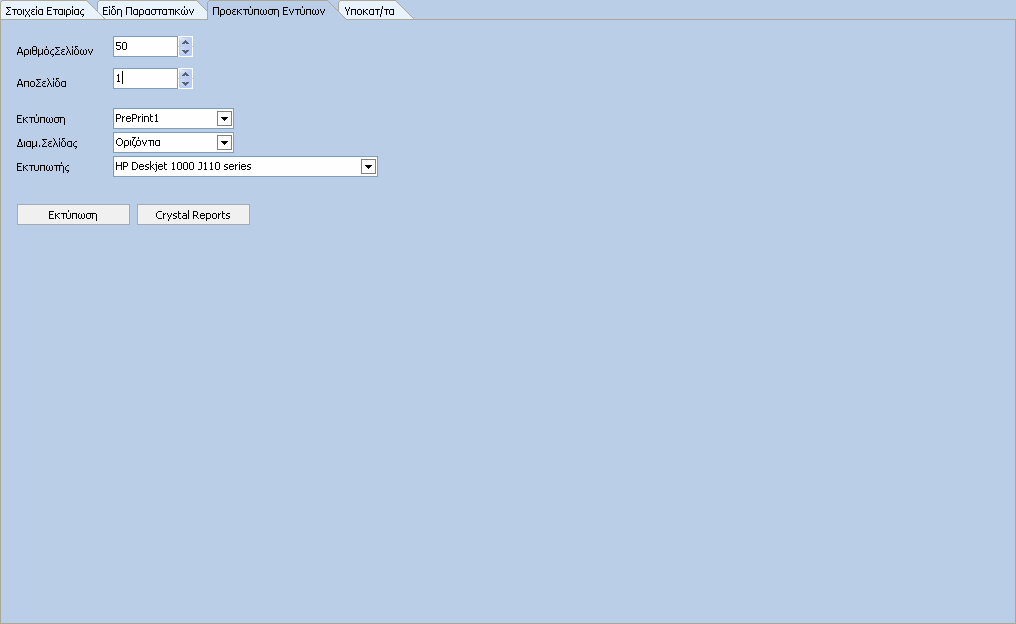The image size is (1016, 624).
Task: Decrease ΑποΣελίδα with the down arrow
Action: (x=186, y=83)
